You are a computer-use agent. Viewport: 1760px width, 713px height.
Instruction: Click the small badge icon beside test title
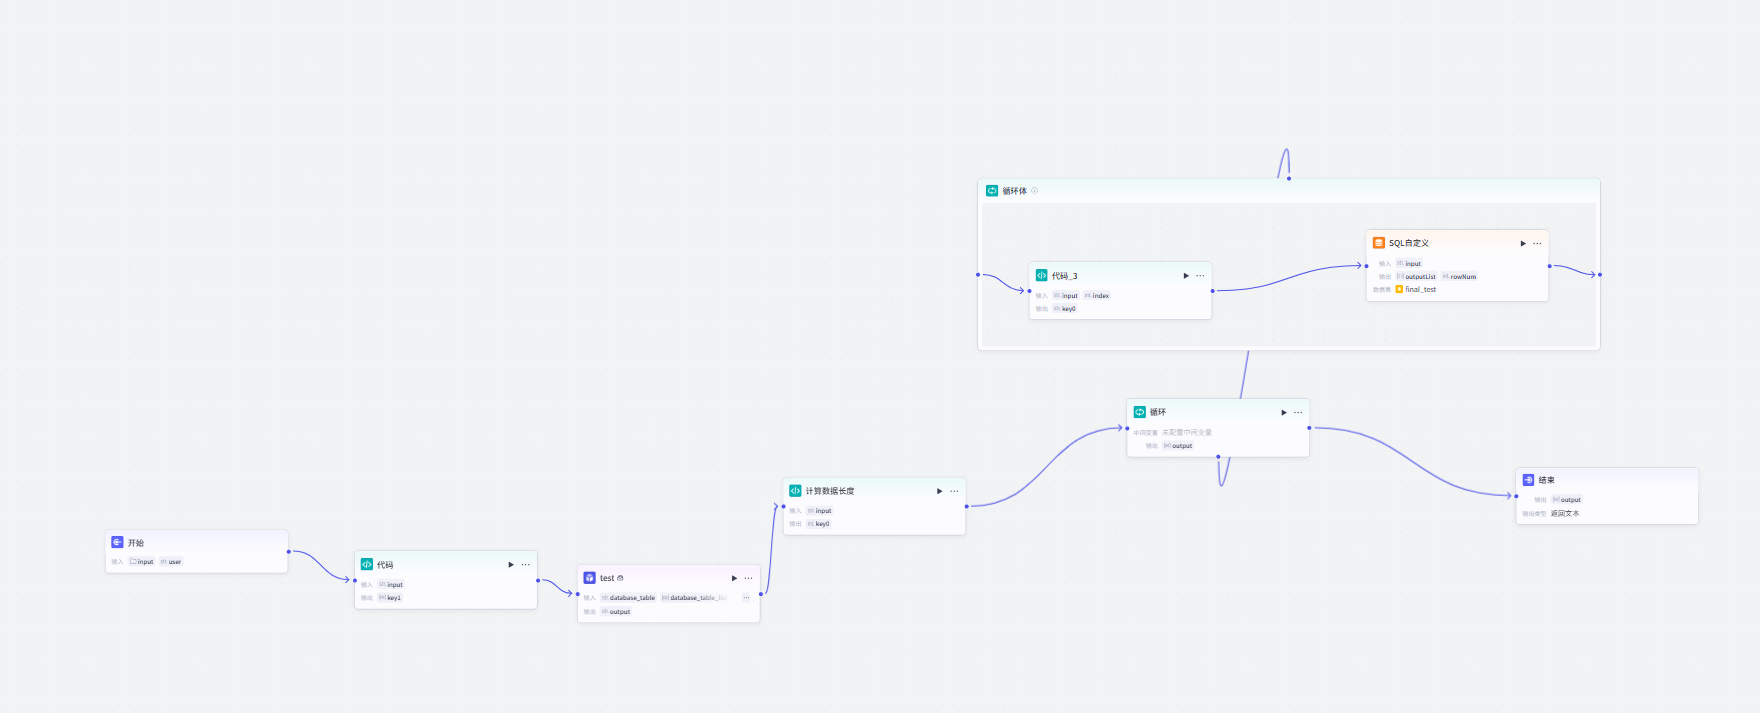click(x=621, y=578)
